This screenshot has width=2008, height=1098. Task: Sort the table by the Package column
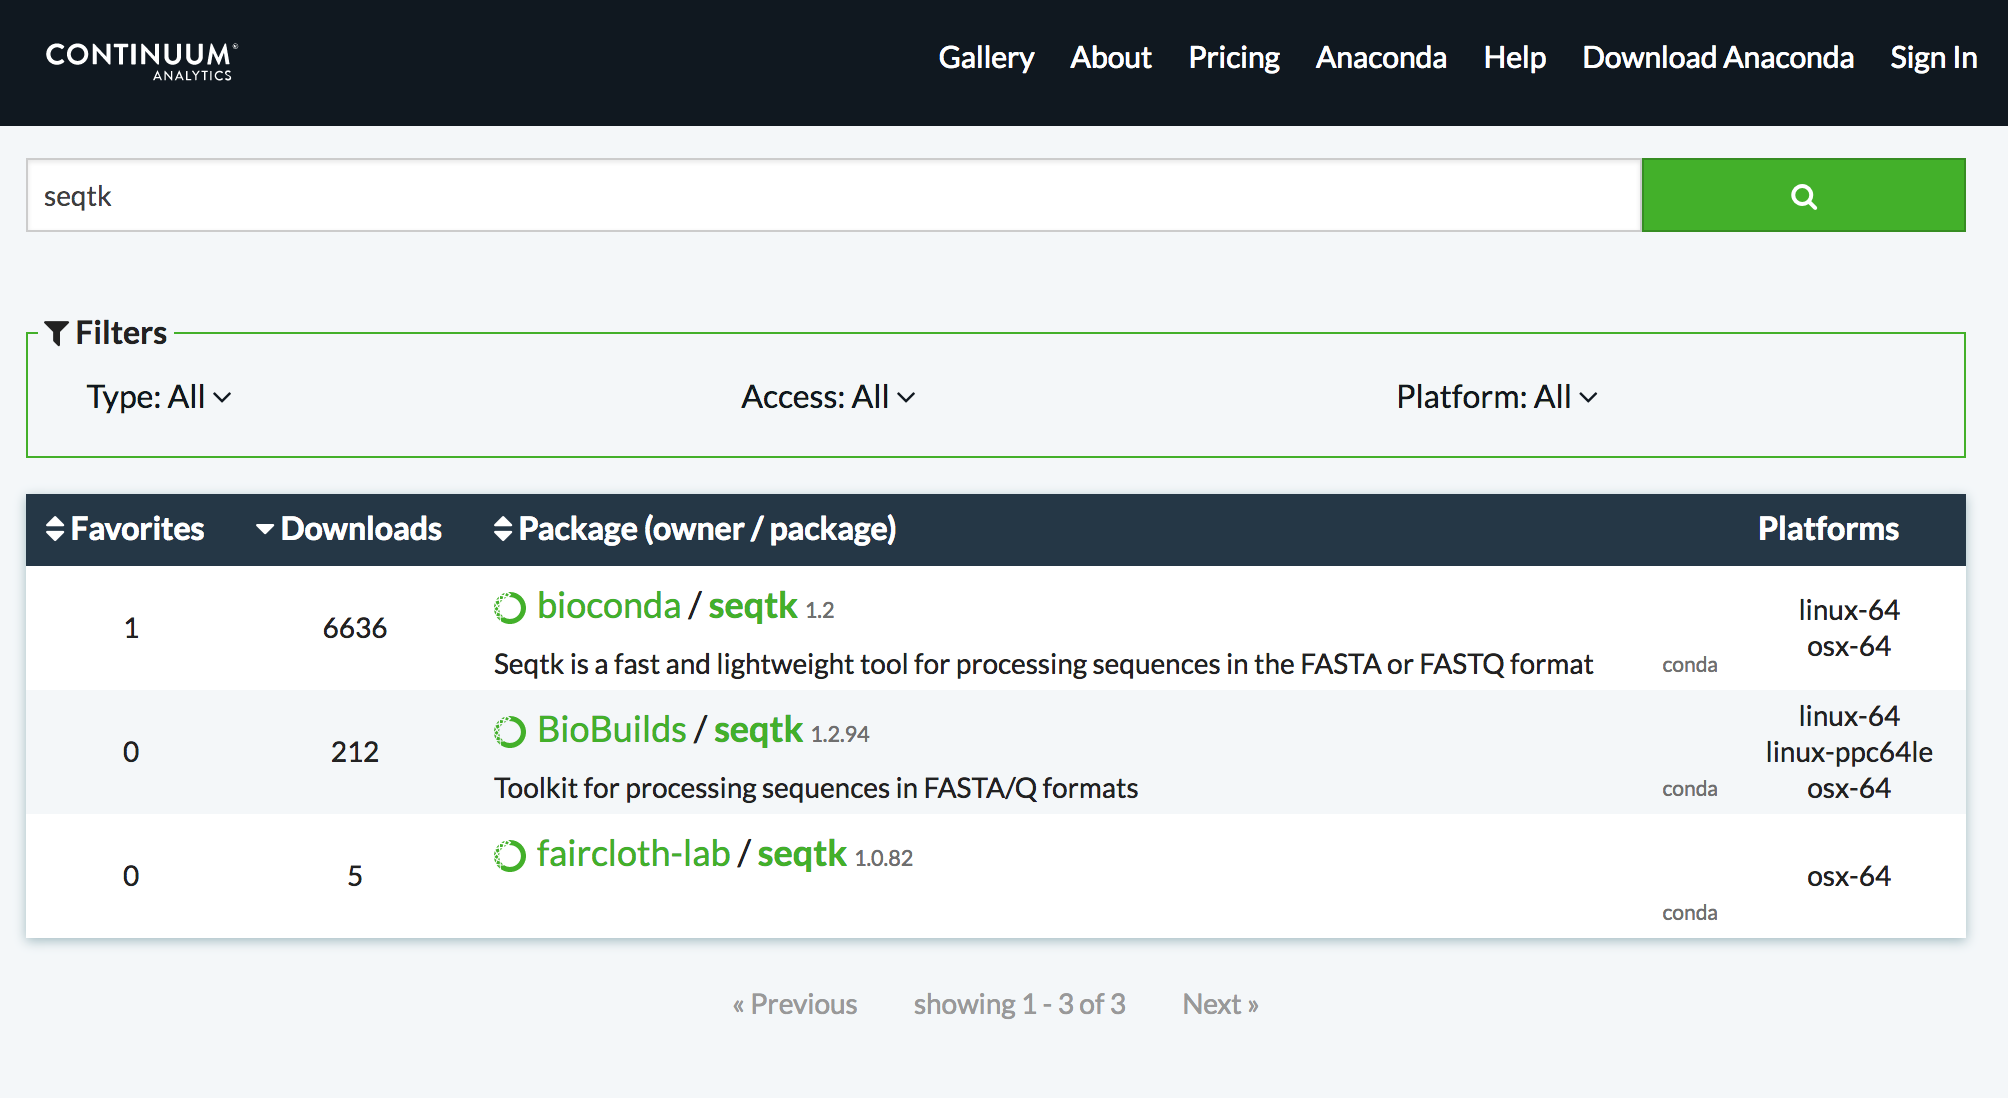tap(695, 528)
